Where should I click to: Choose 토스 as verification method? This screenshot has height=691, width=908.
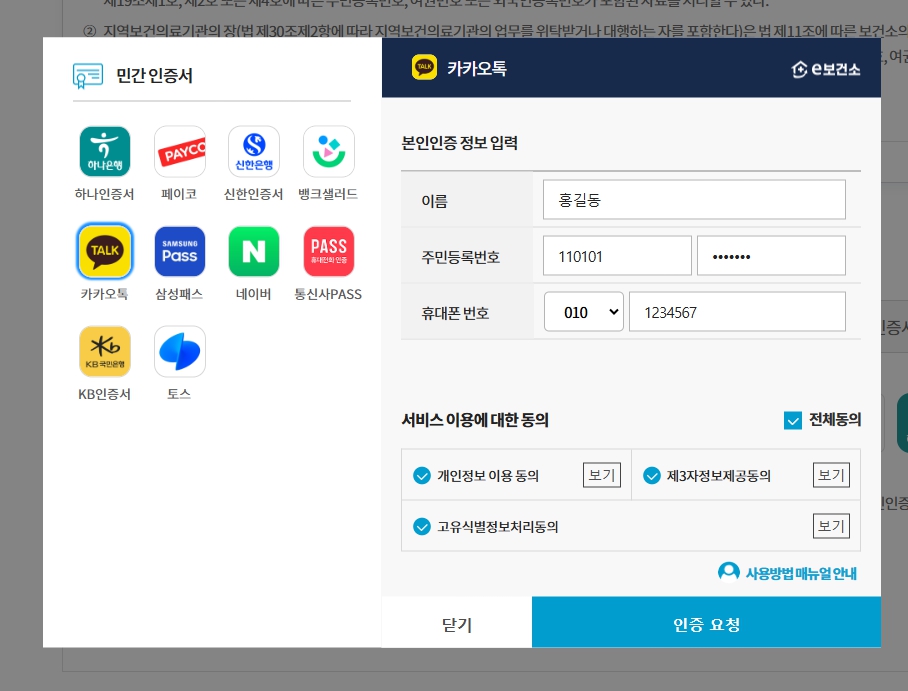coord(179,351)
